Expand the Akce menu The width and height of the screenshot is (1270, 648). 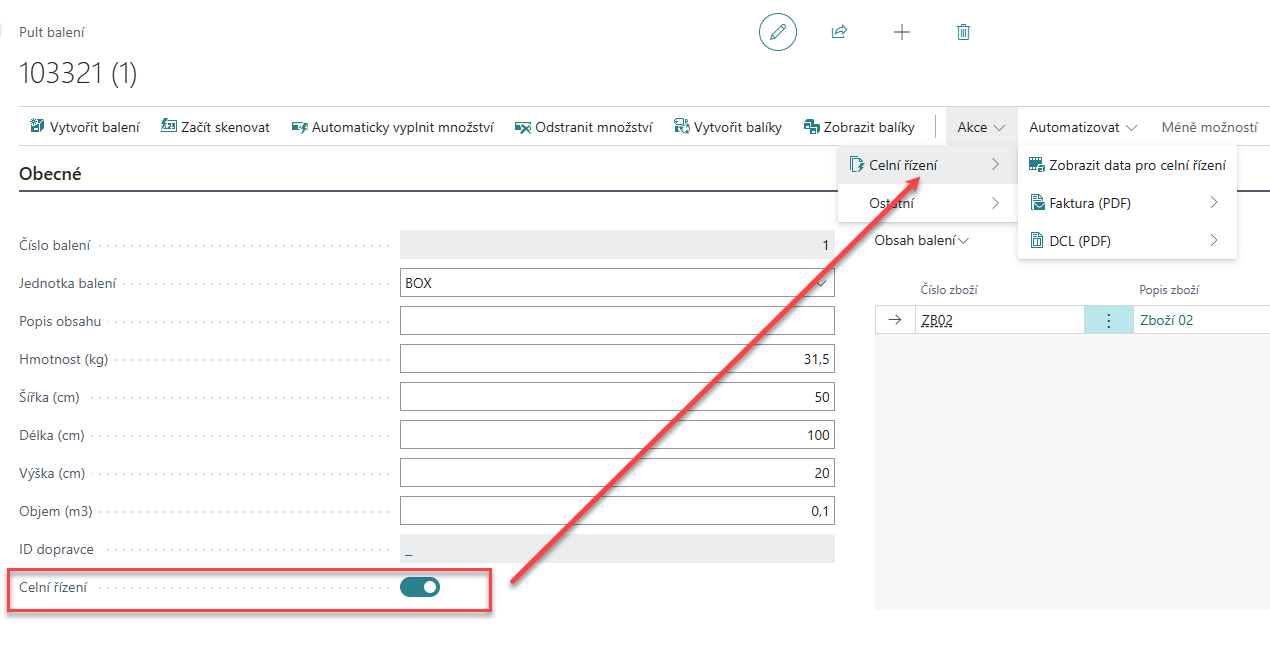pyautogui.click(x=980, y=127)
